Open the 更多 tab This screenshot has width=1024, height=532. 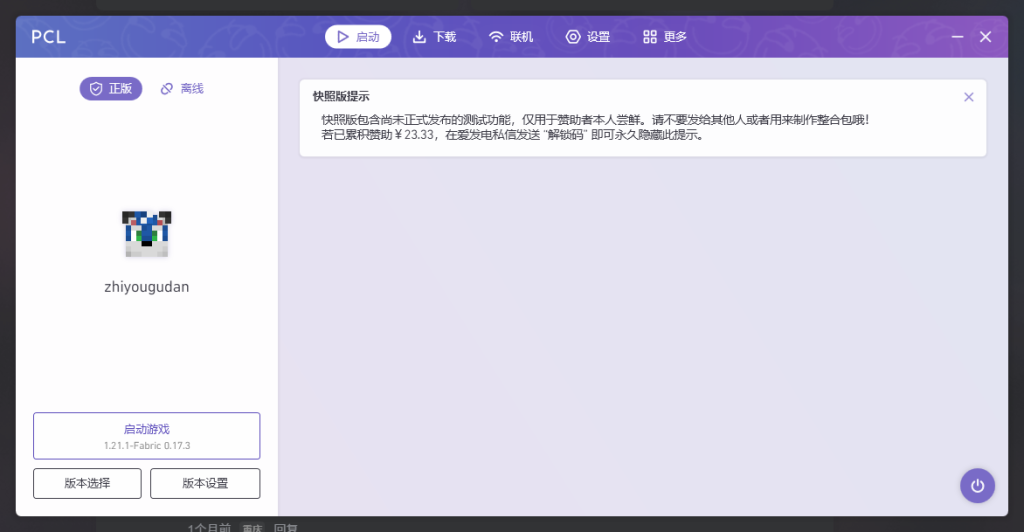(x=665, y=37)
